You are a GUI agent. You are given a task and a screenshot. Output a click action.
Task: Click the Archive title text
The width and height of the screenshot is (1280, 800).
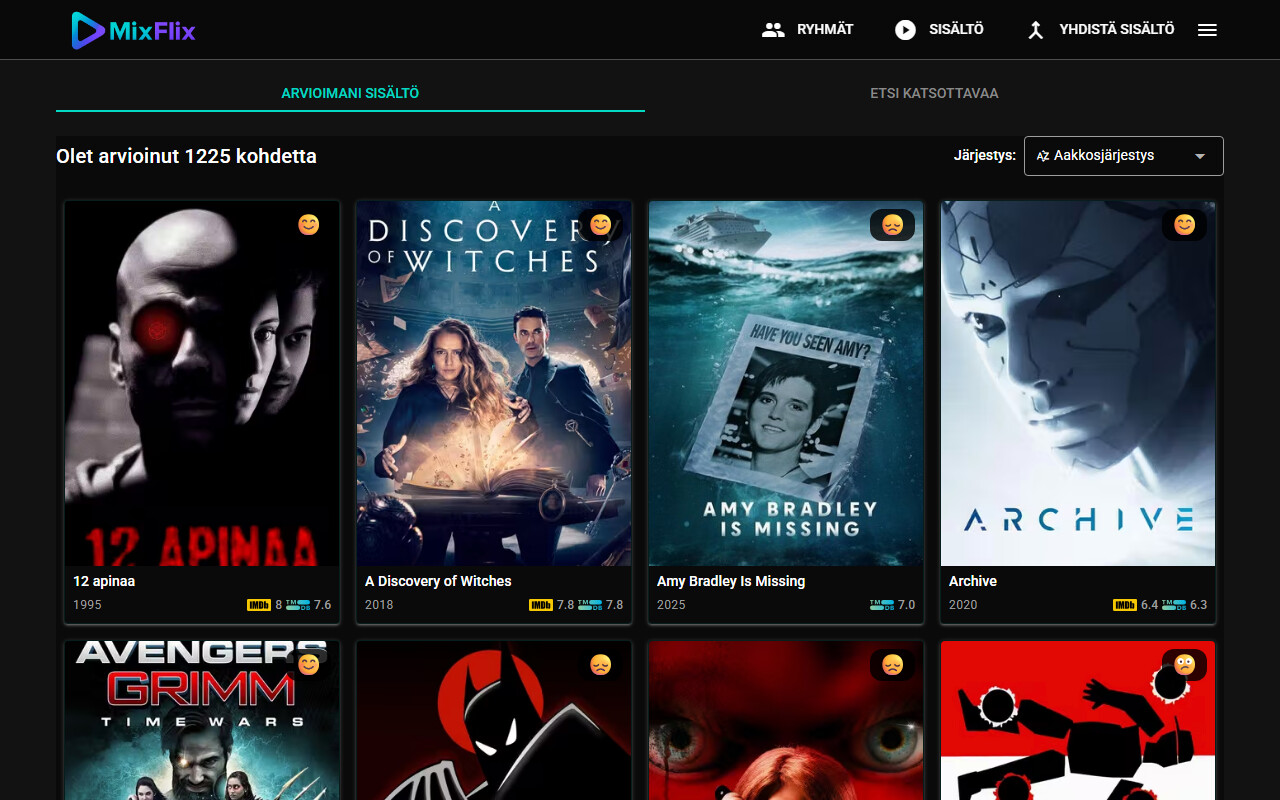click(x=973, y=581)
